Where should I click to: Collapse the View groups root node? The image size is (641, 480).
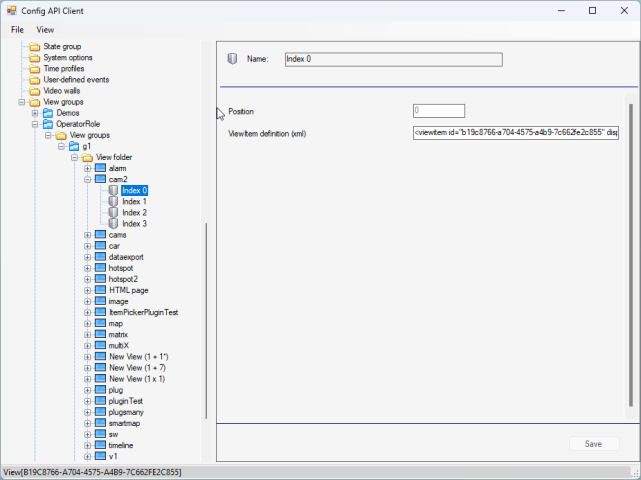pyautogui.click(x=22, y=102)
